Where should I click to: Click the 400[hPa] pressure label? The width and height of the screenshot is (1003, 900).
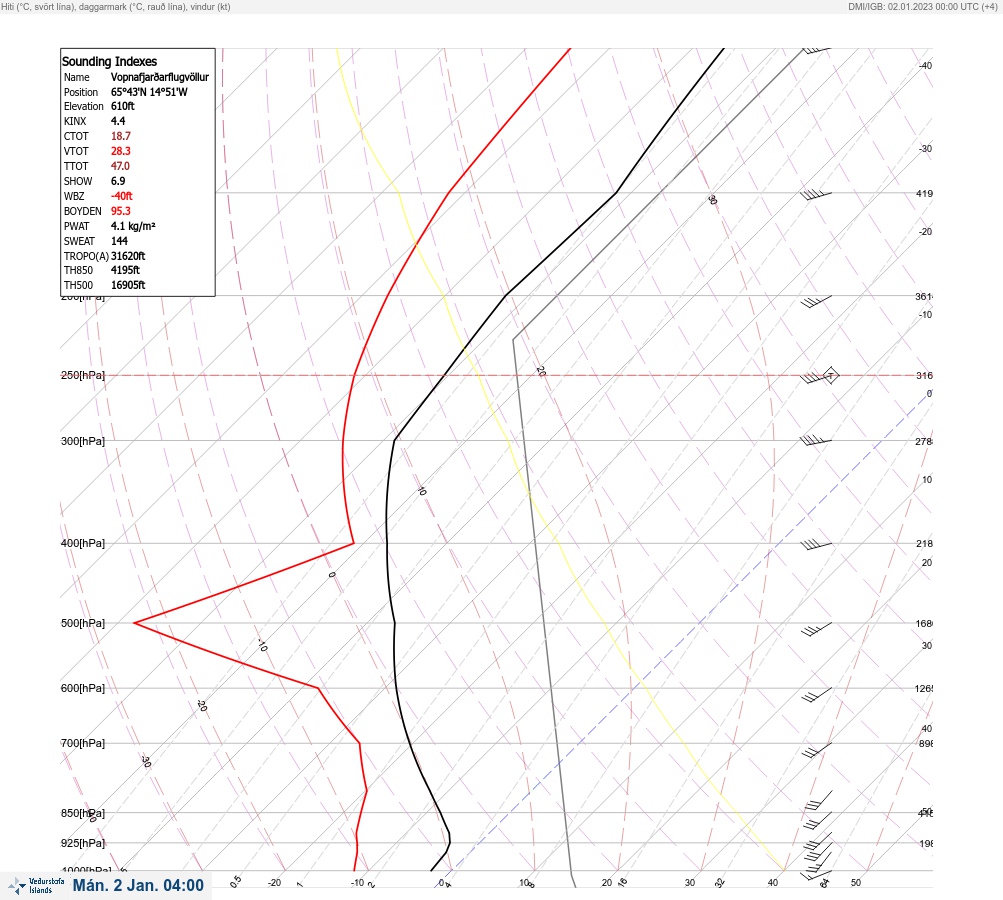click(83, 543)
